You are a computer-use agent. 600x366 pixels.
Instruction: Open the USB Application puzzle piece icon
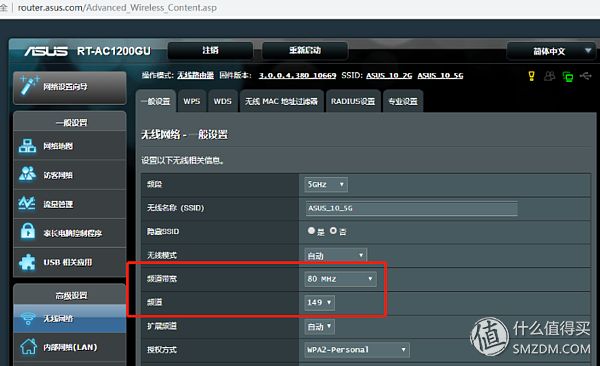point(28,262)
